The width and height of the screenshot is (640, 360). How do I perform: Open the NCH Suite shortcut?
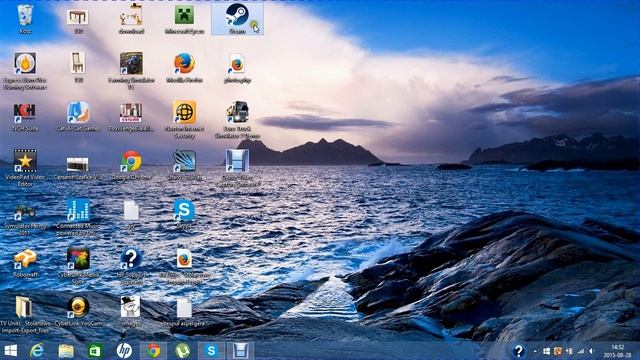(x=24, y=113)
